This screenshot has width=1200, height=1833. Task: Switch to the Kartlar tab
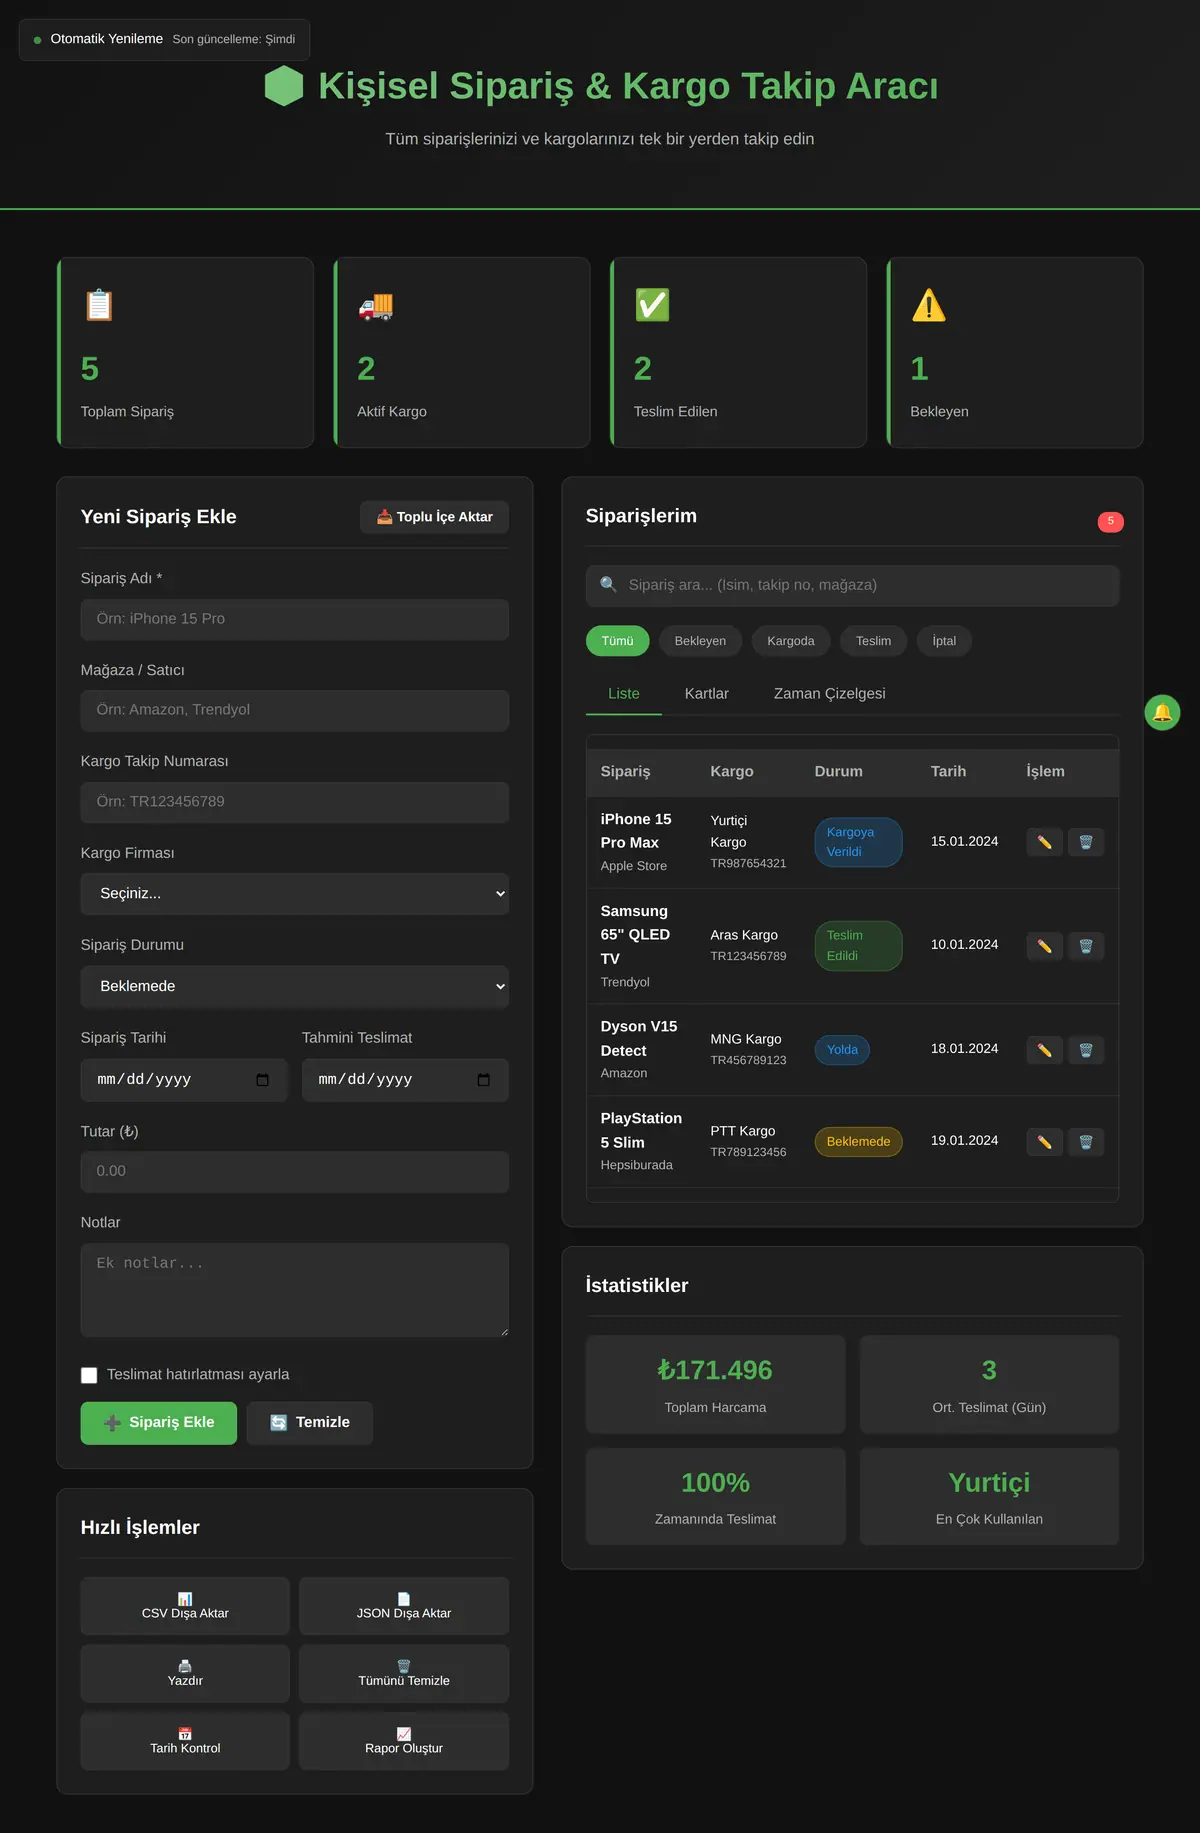707,694
